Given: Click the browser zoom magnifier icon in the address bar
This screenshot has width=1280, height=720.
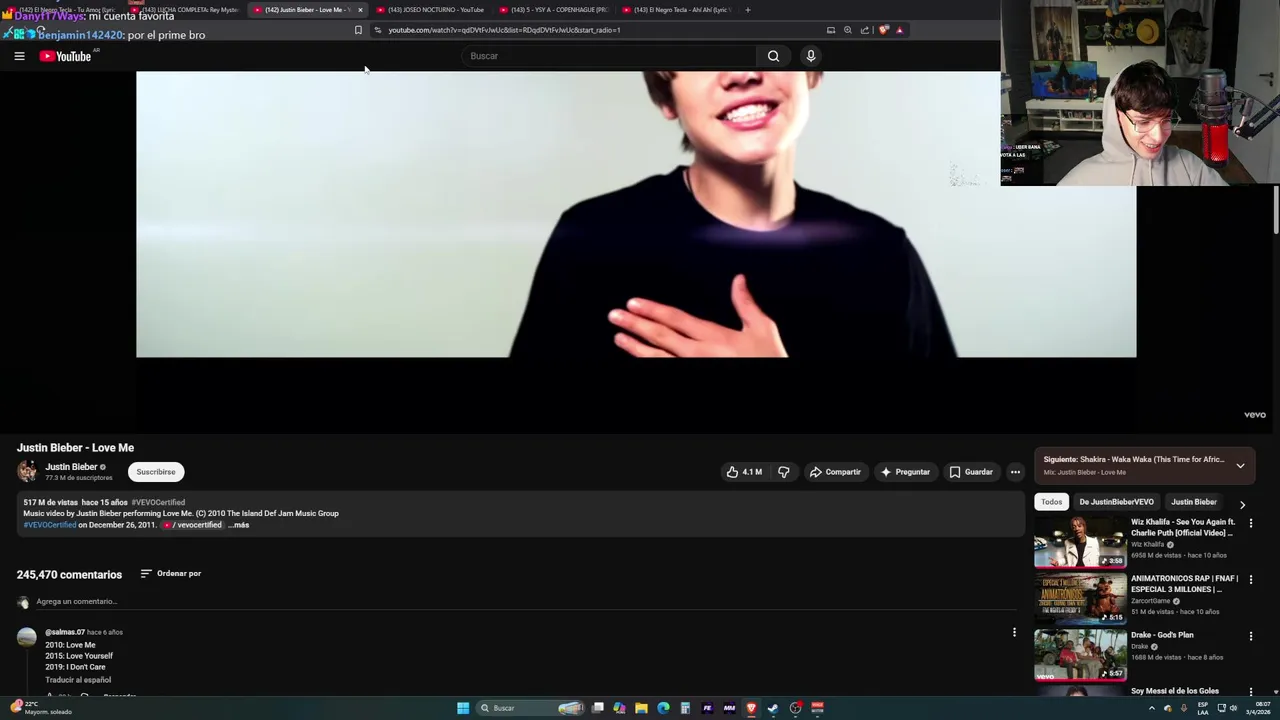Looking at the screenshot, I should point(848,30).
